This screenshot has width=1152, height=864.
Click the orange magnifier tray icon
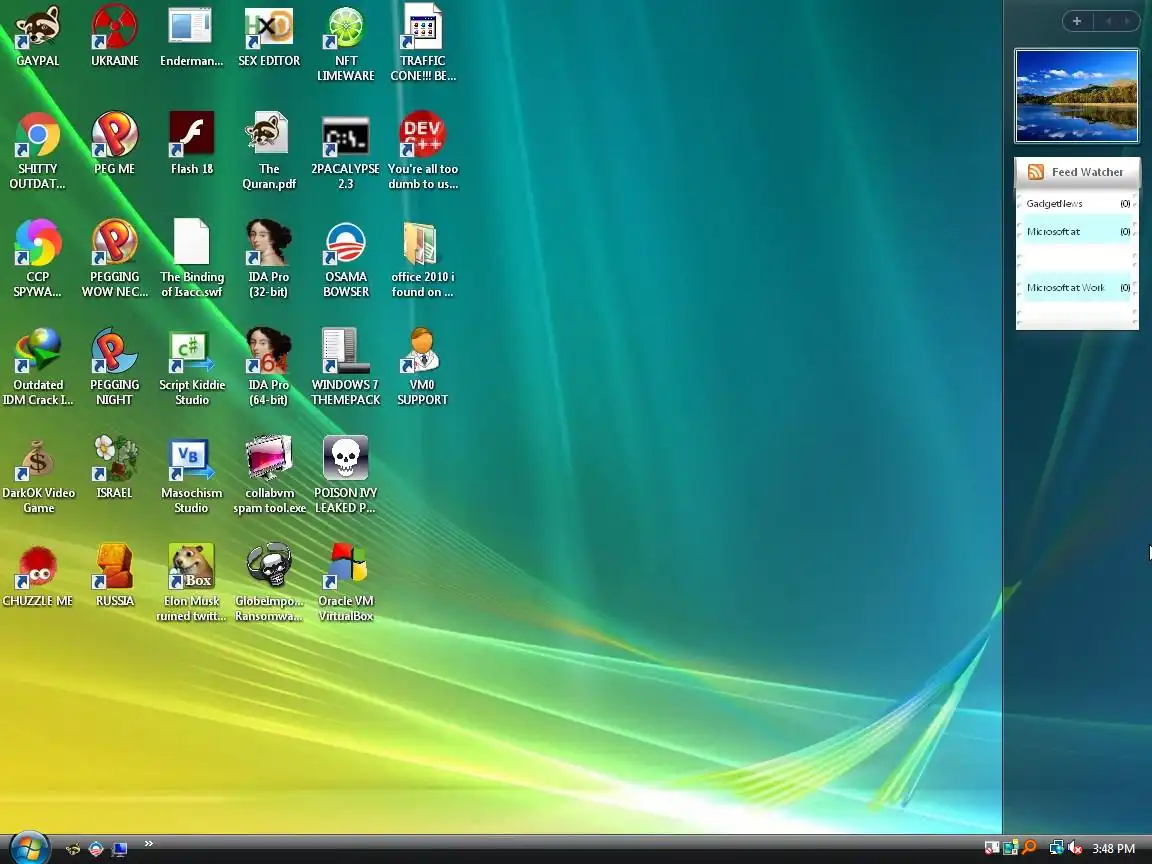(x=1029, y=848)
